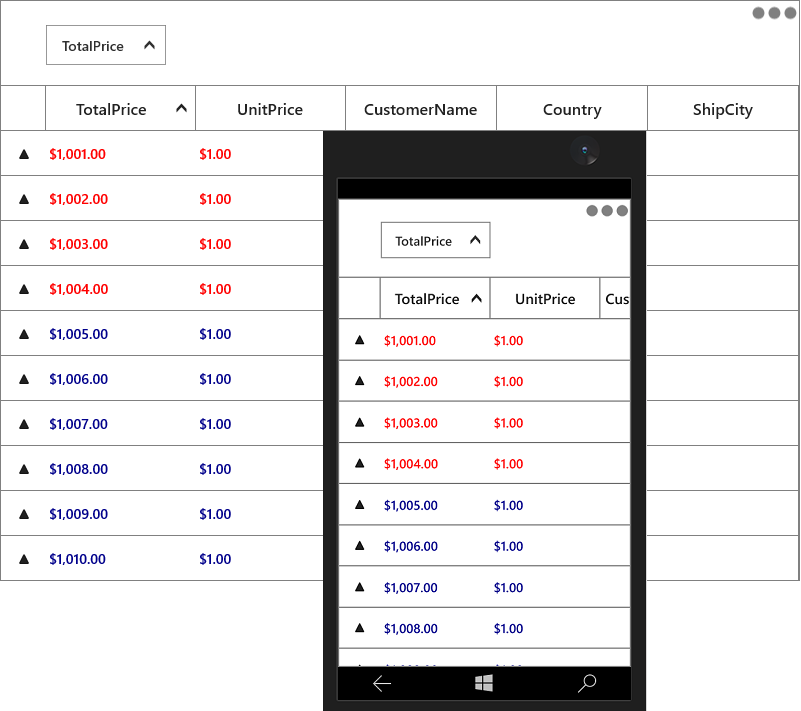Sort by the CustomerName column header

click(421, 108)
